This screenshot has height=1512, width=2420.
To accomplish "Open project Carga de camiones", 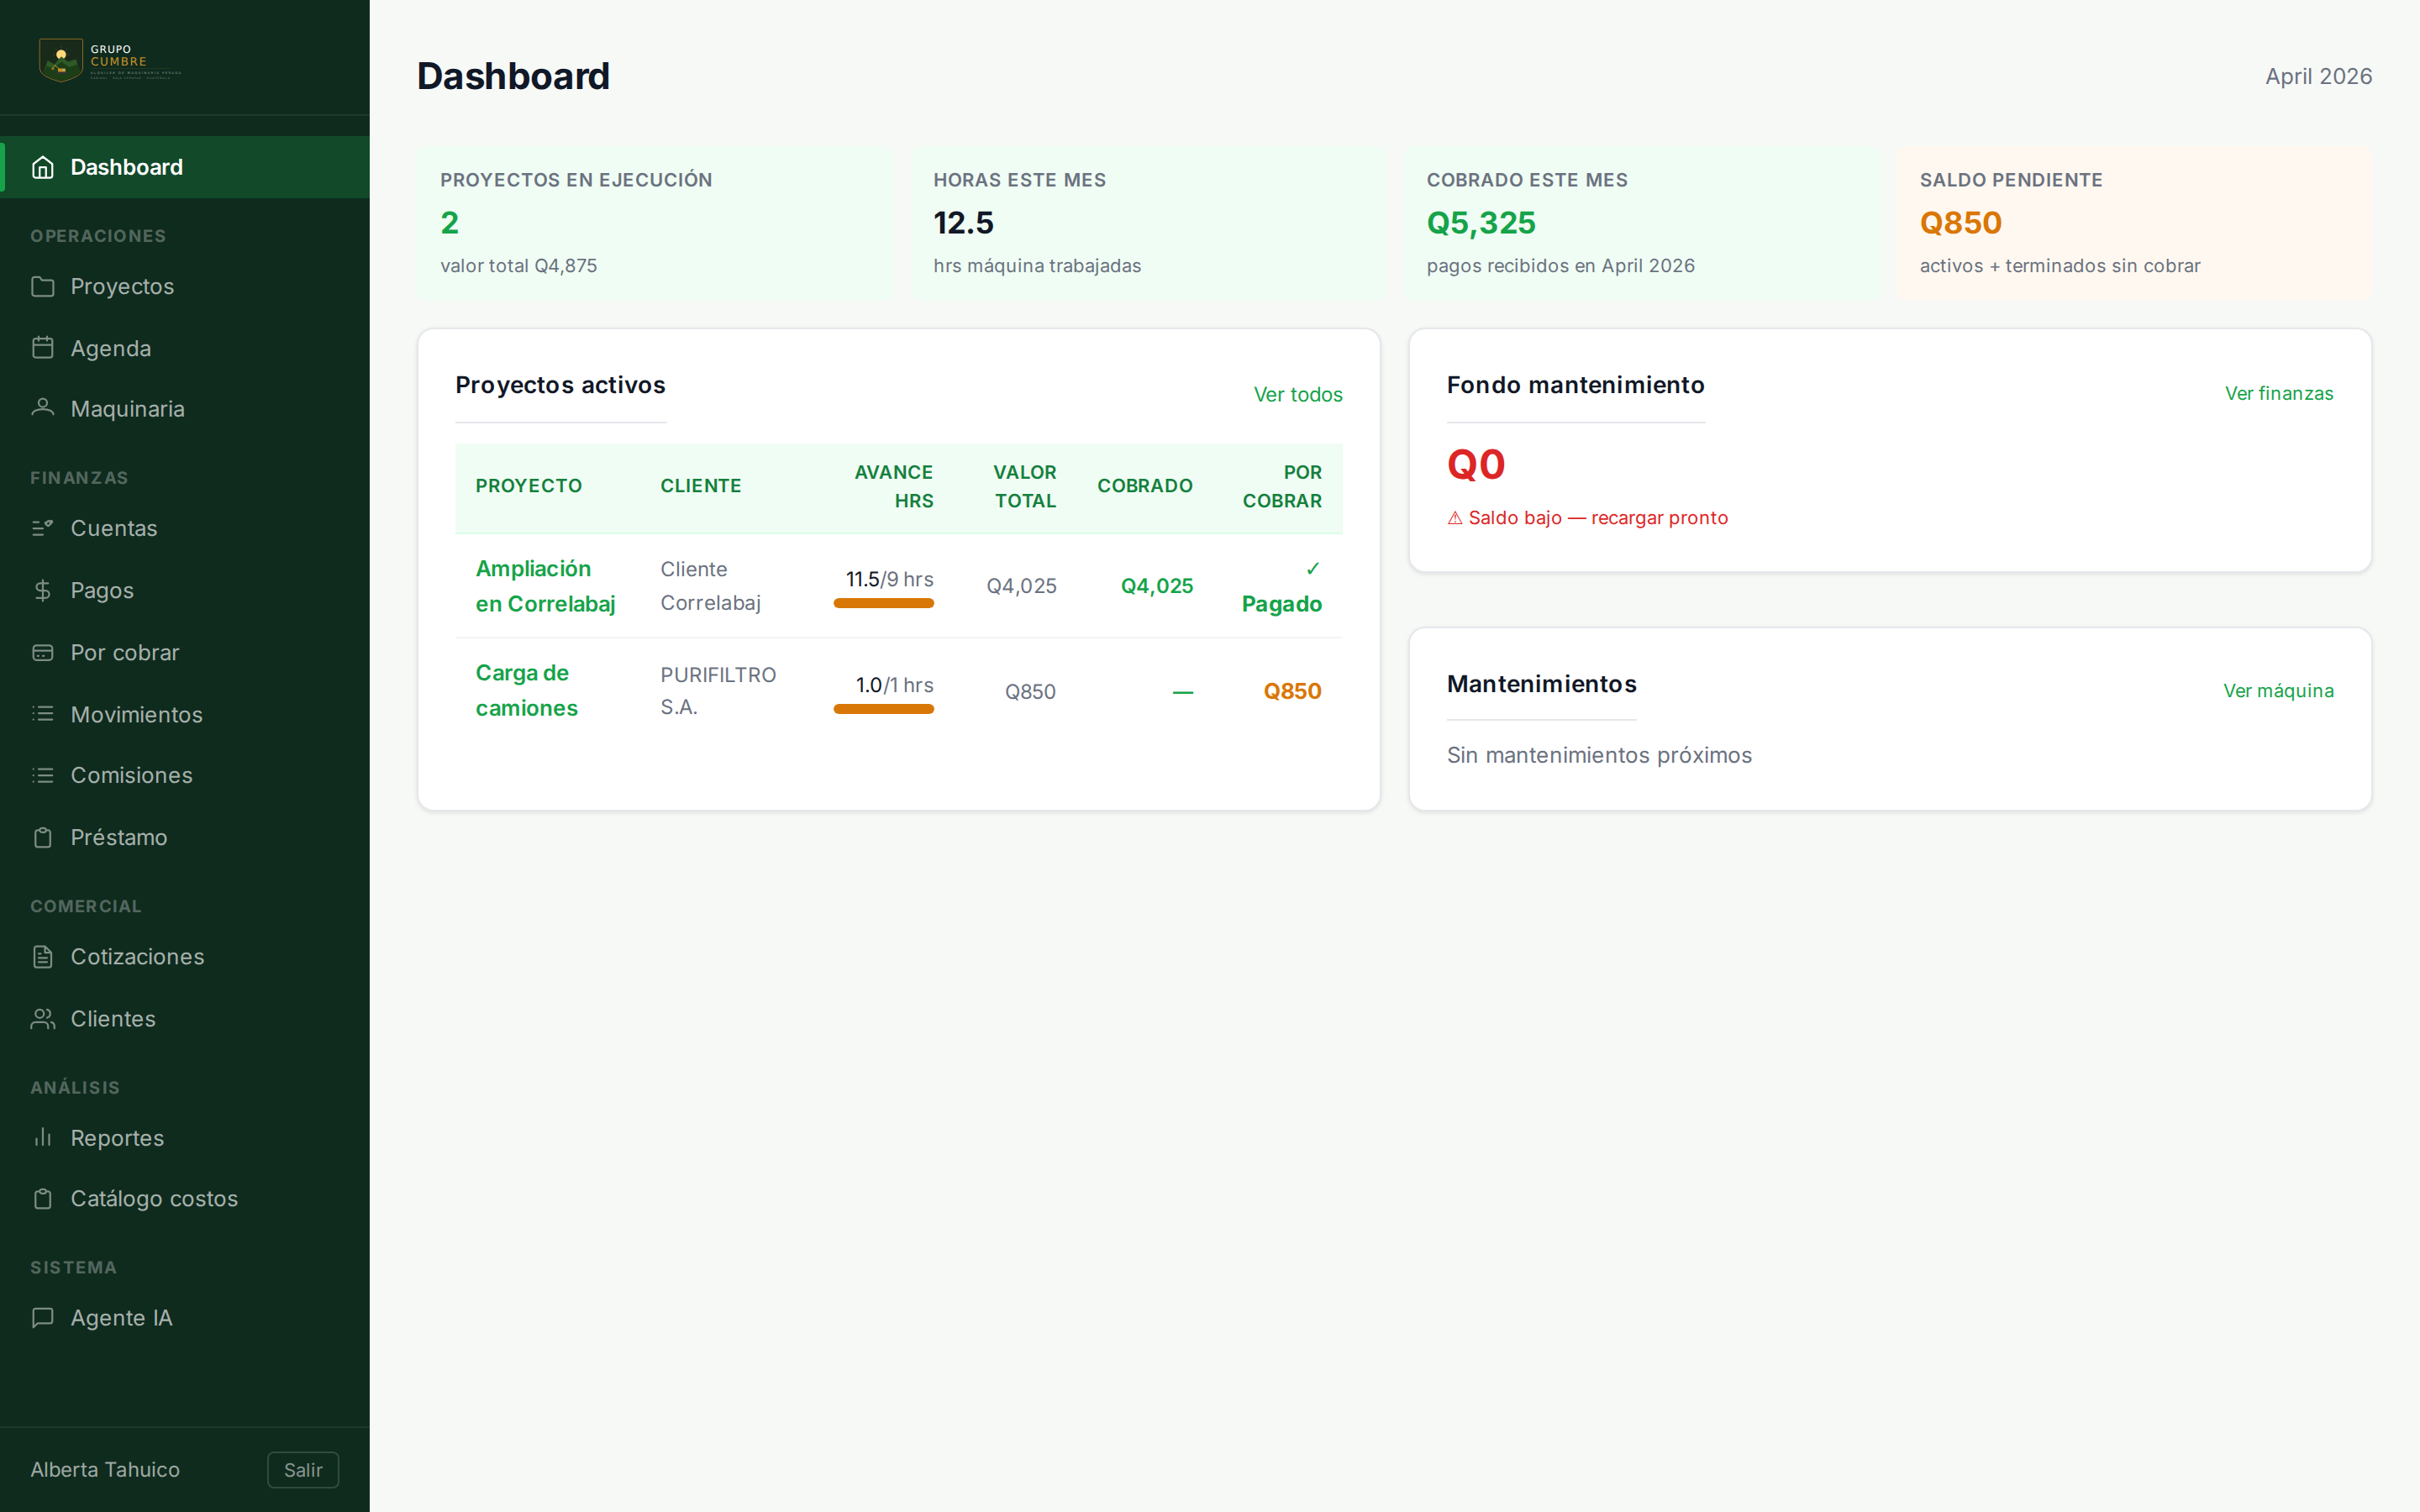I will 527,691.
